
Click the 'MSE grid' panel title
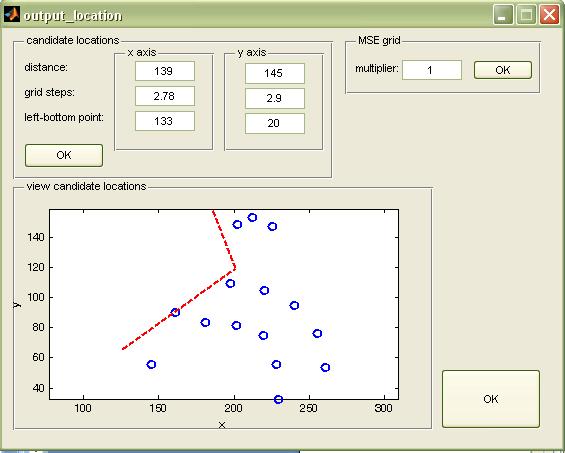coord(379,40)
